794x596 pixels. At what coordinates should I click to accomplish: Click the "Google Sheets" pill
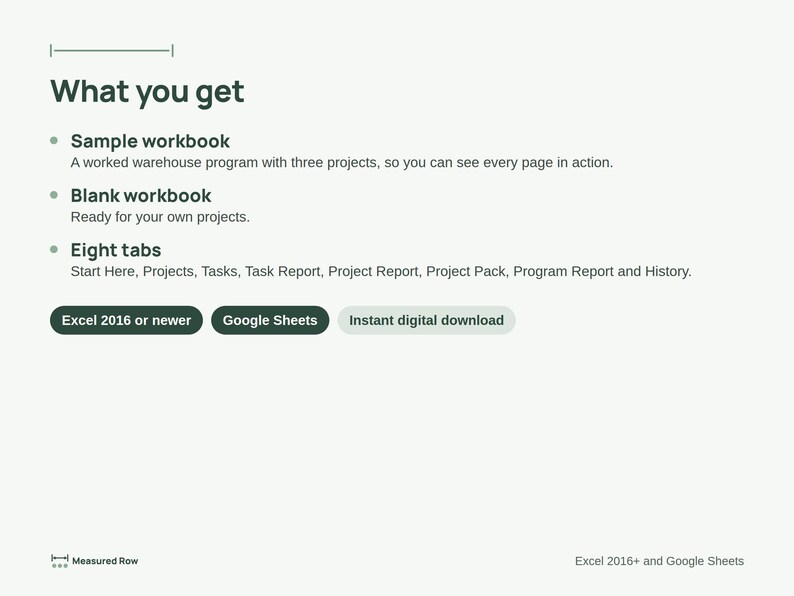(x=270, y=320)
